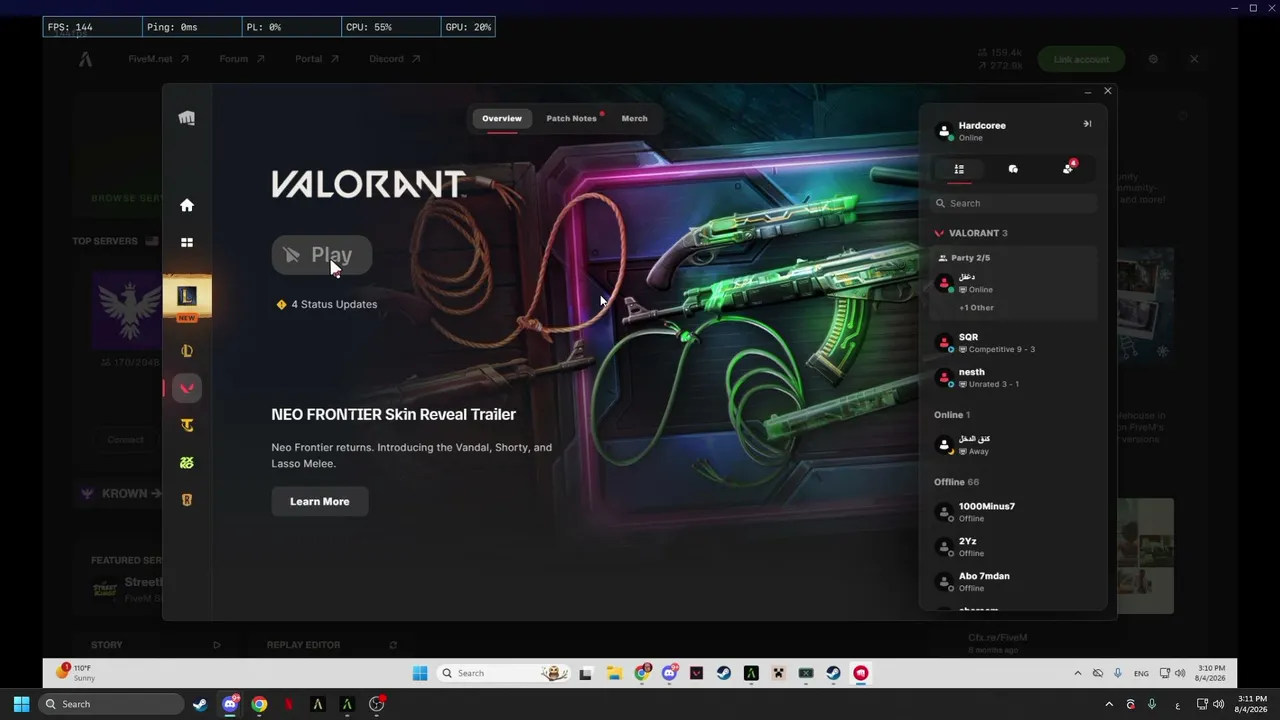Viewport: 1280px width, 720px height.
Task: Open the chat messages tab
Action: [x=1013, y=169]
